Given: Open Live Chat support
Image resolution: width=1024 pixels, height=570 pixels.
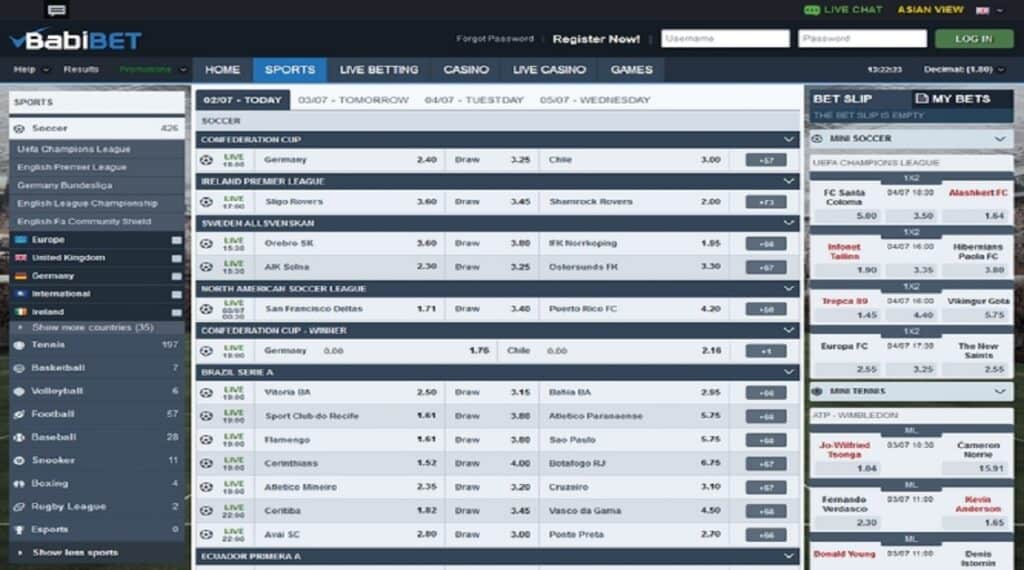Looking at the screenshot, I should 842,10.
